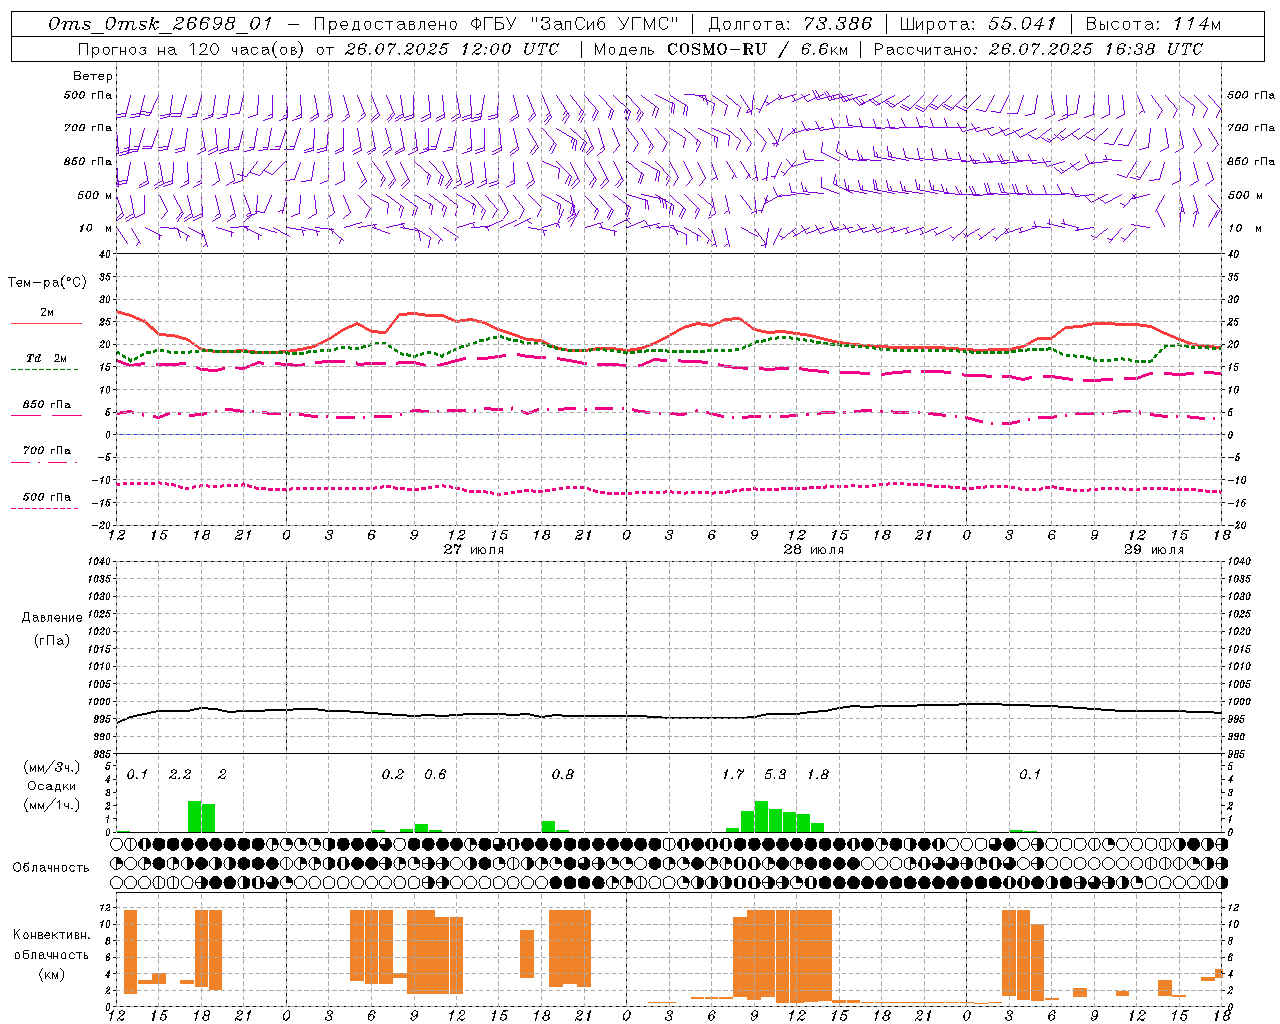Click the 29 июля date label

point(1154,550)
